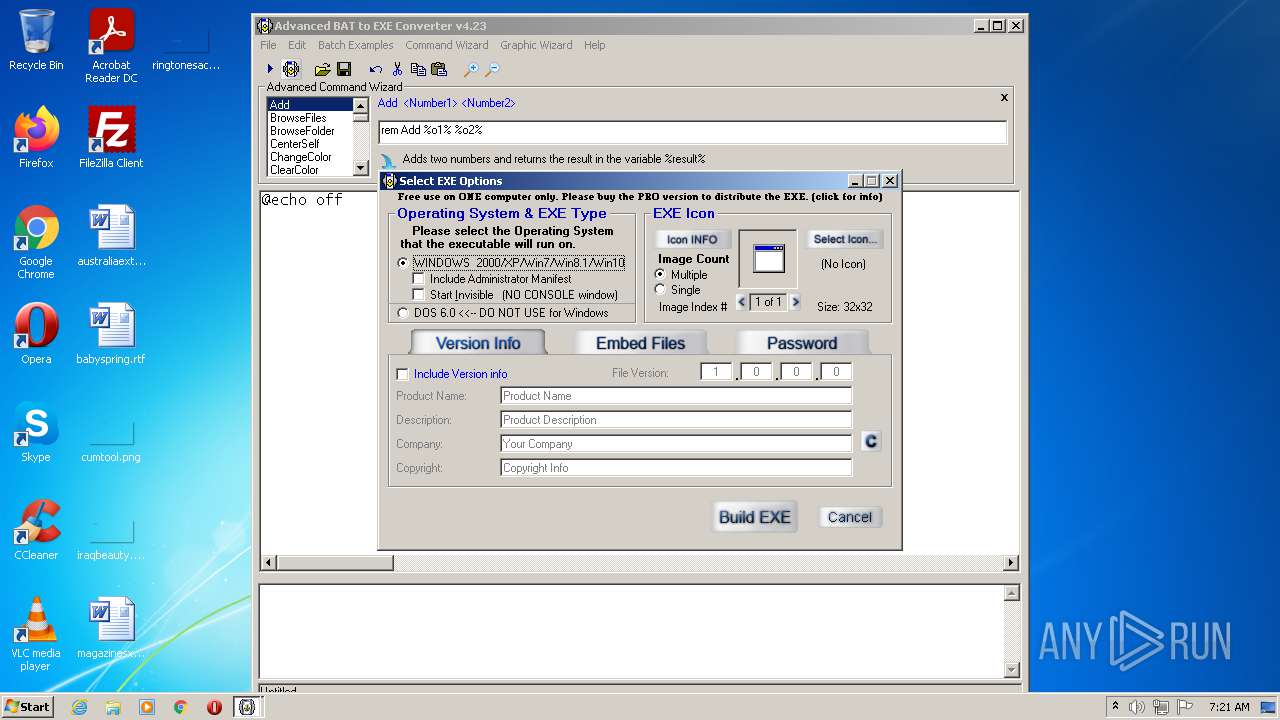Image resolution: width=1280 pixels, height=720 pixels.
Task: Click the Run batch play arrow icon
Action: click(270, 69)
